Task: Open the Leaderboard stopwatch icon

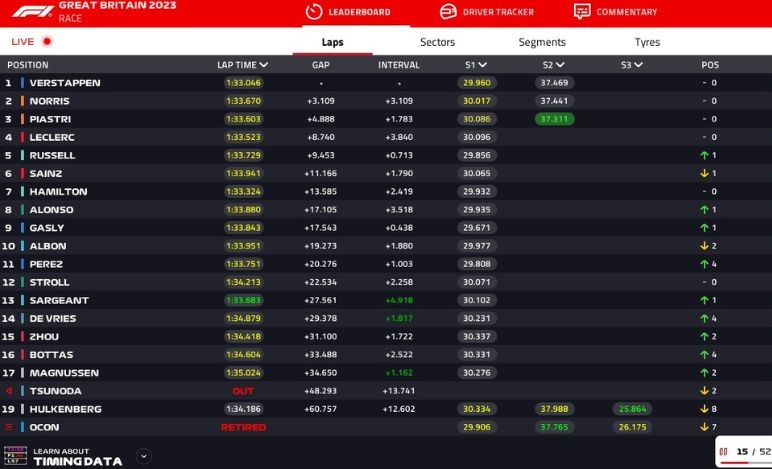Action: 315,12
